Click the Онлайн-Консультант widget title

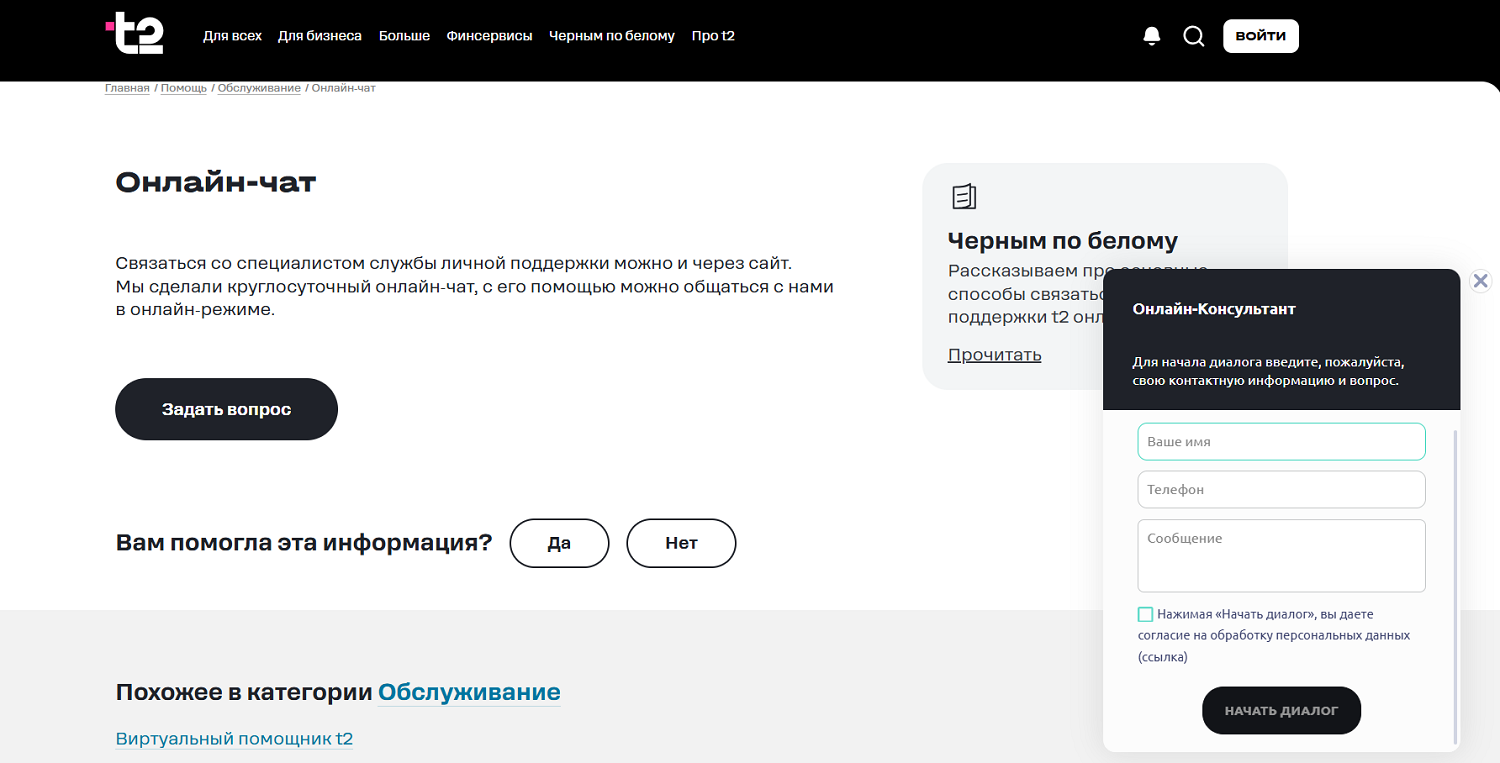[1214, 309]
